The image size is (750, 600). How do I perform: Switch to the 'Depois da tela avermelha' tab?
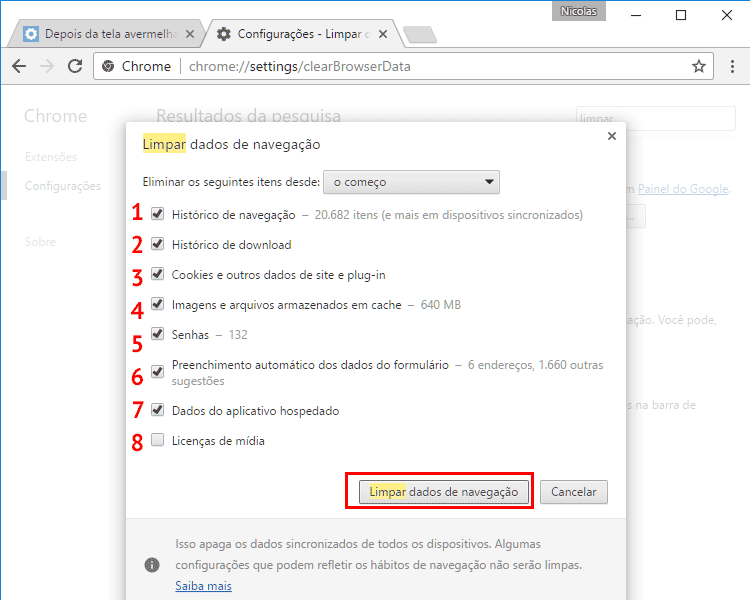tap(110, 34)
